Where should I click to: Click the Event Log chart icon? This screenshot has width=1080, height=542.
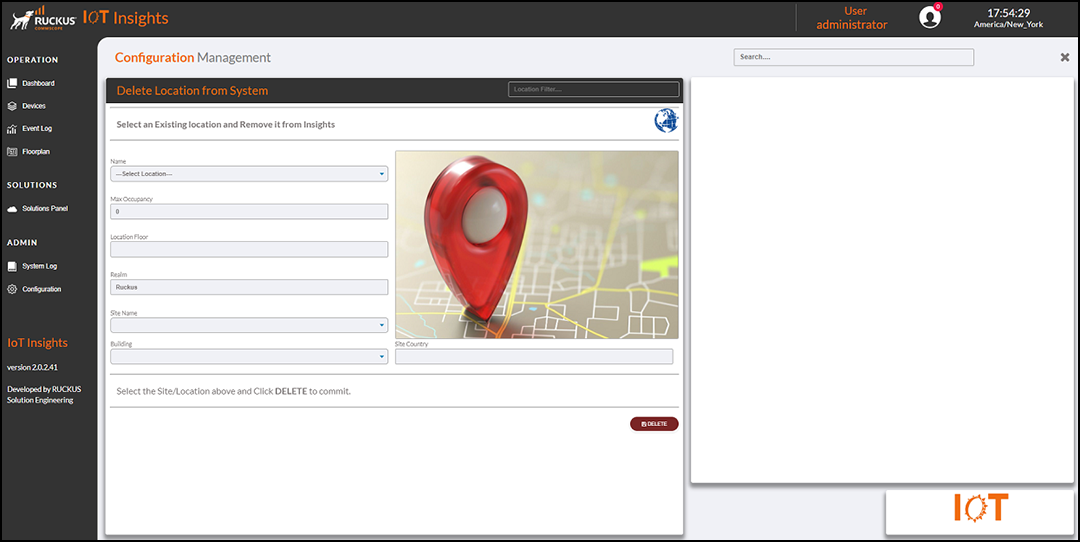coord(12,129)
